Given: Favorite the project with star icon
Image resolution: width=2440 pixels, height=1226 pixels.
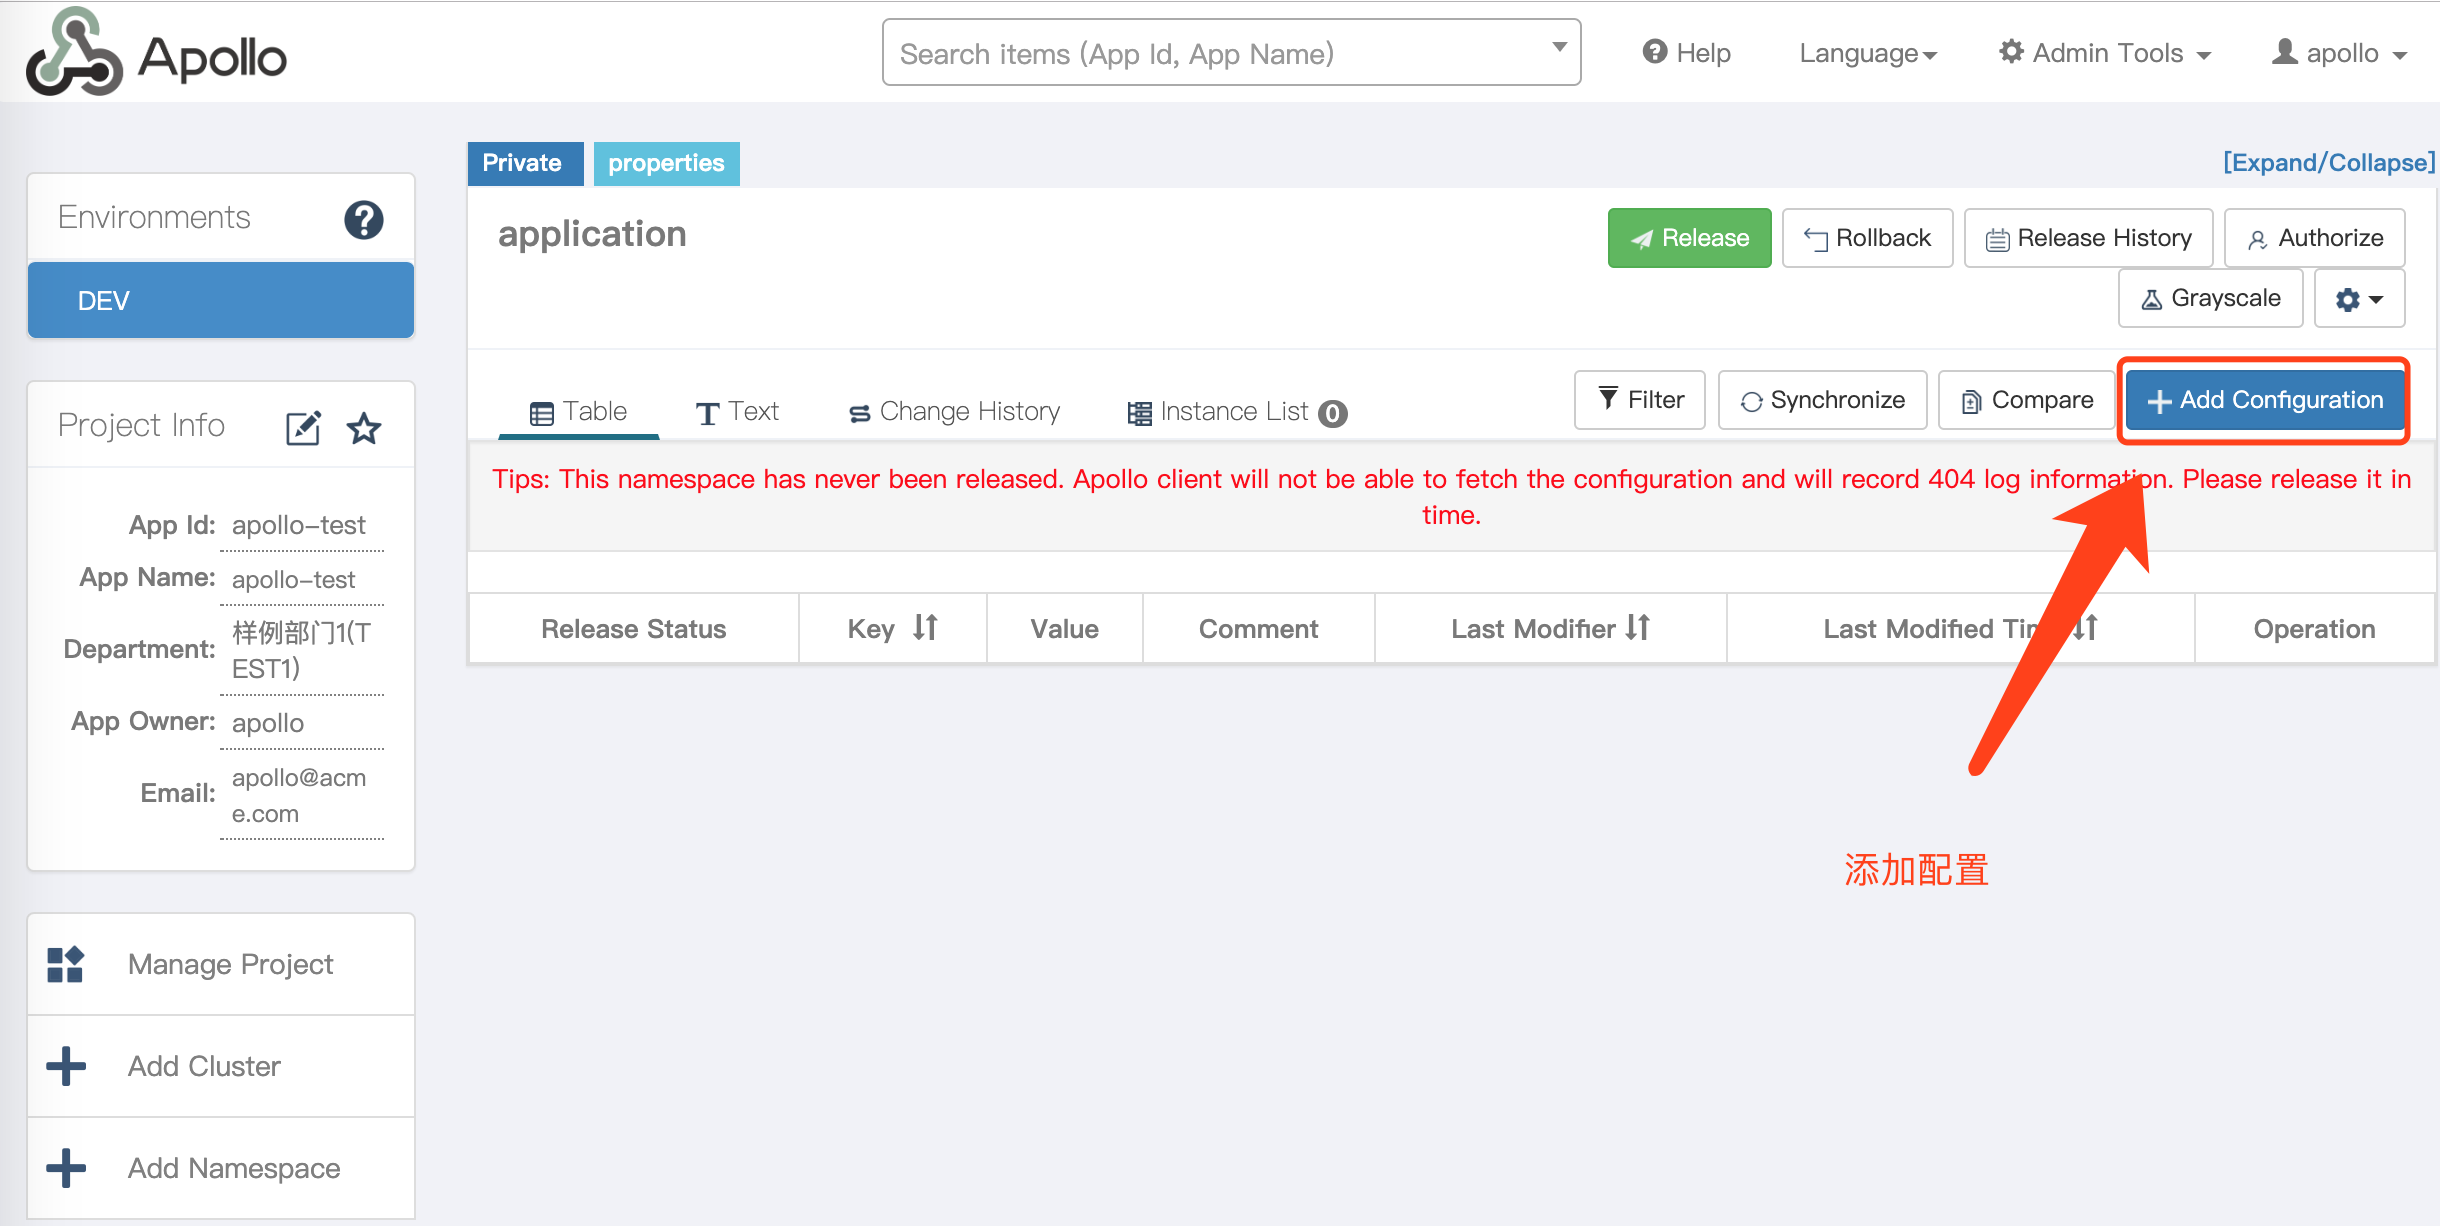Looking at the screenshot, I should coord(364,428).
